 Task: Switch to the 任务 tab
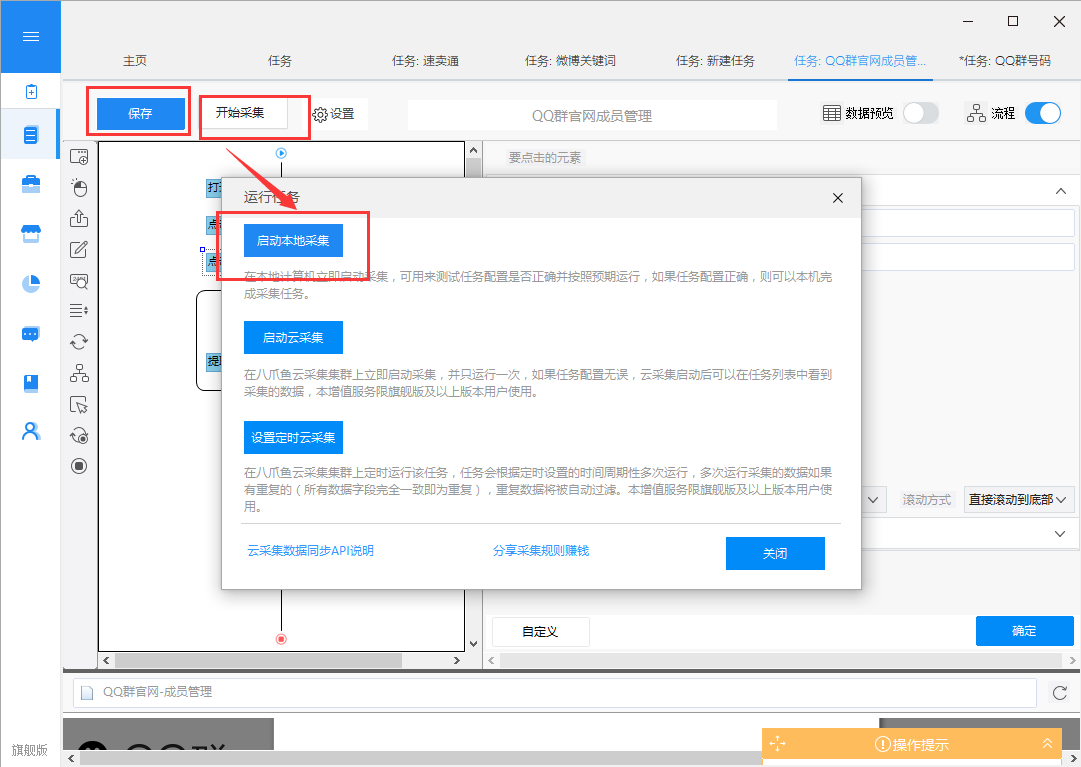(279, 61)
